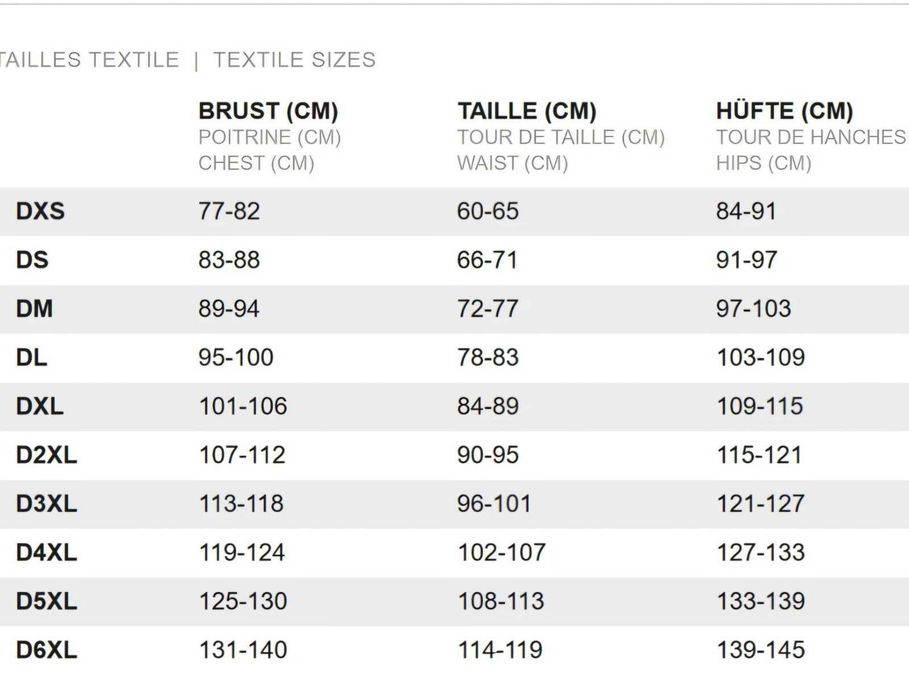Click waist value 72-77

coord(488,309)
